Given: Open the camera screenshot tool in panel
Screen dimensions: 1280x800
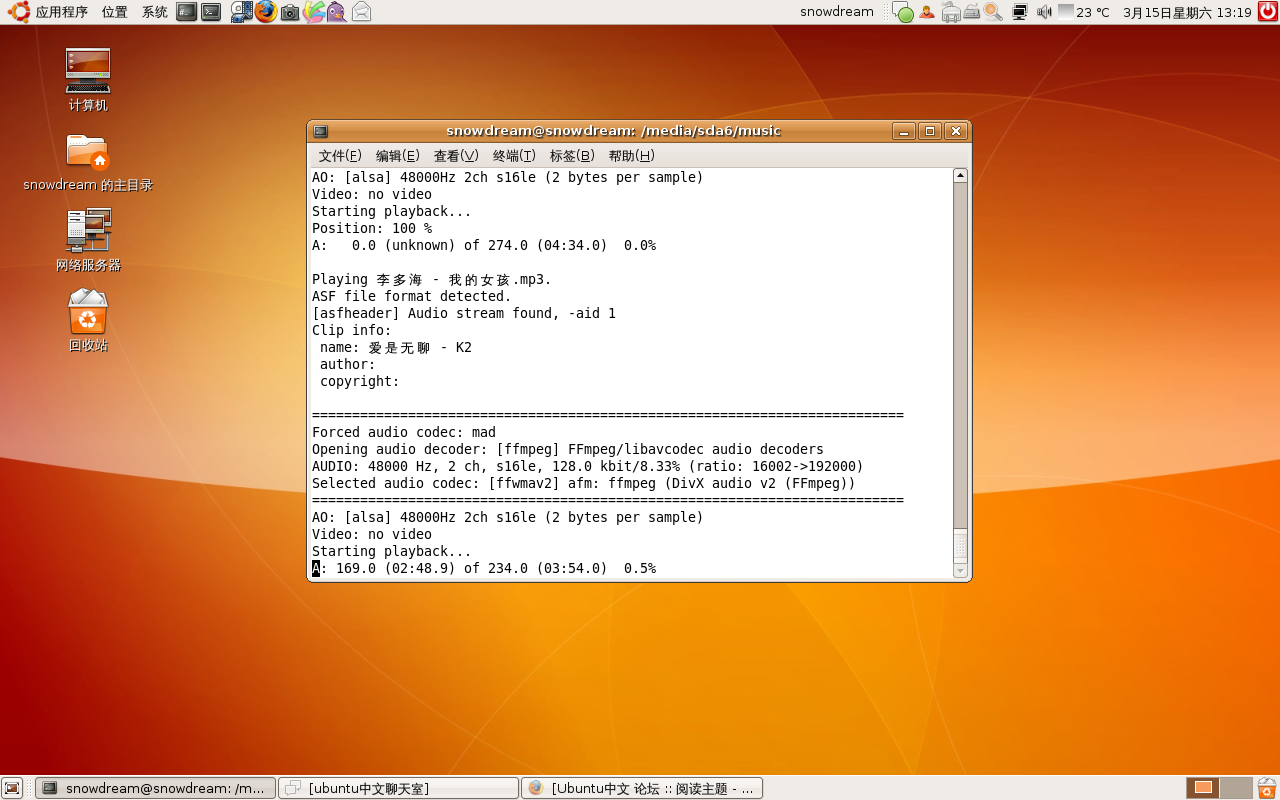Looking at the screenshot, I should click(x=290, y=13).
